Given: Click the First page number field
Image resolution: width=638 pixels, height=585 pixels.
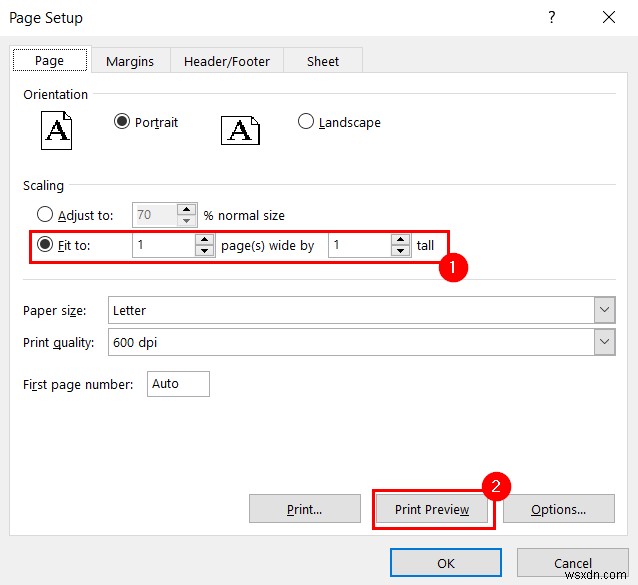Looking at the screenshot, I should click(x=178, y=384).
